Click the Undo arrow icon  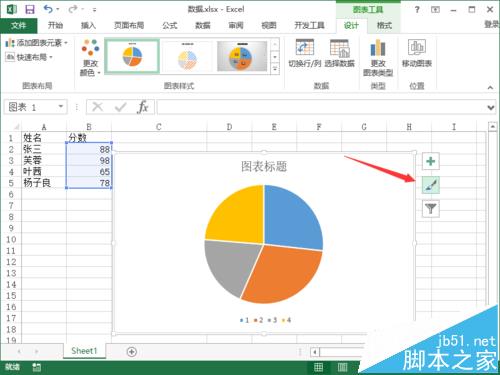(49, 9)
